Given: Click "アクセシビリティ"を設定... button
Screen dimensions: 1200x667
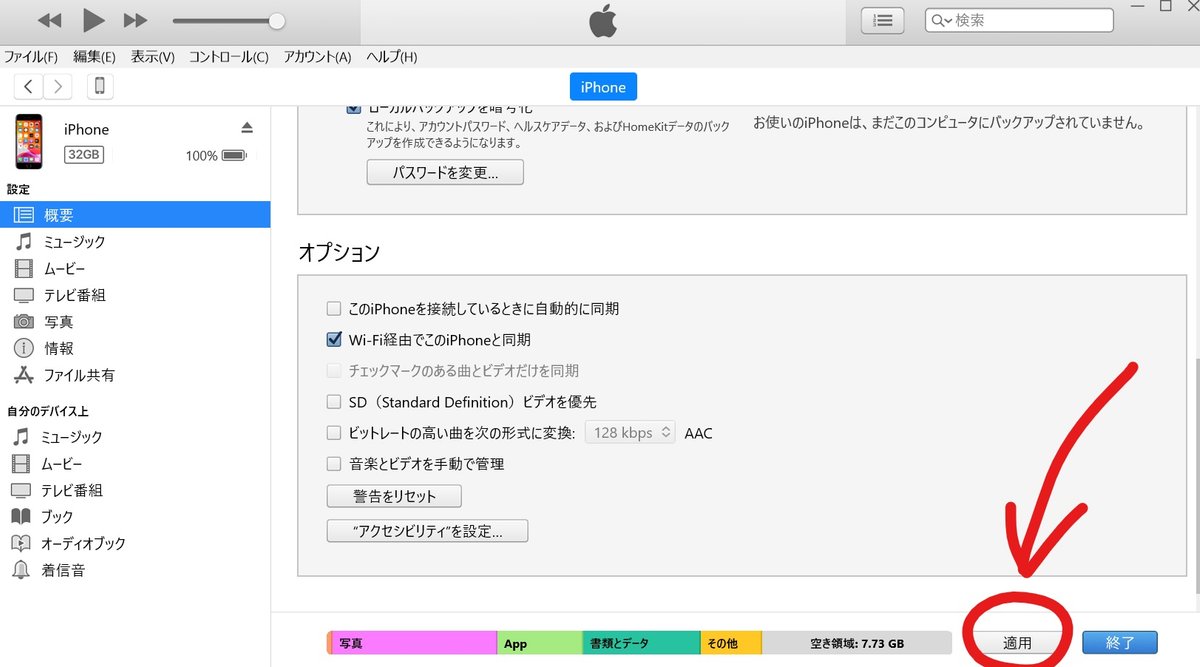Looking at the screenshot, I should pos(427,531).
